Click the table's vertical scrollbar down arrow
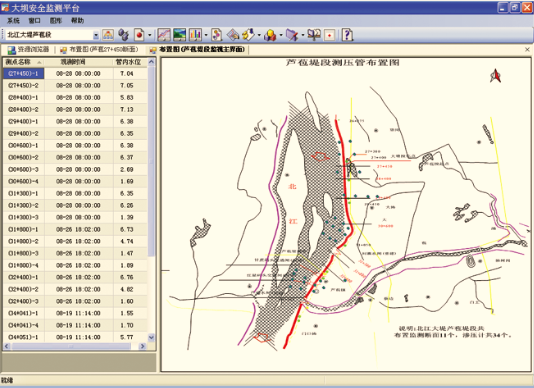Screen dimensions: 534x388 pos(152,337)
